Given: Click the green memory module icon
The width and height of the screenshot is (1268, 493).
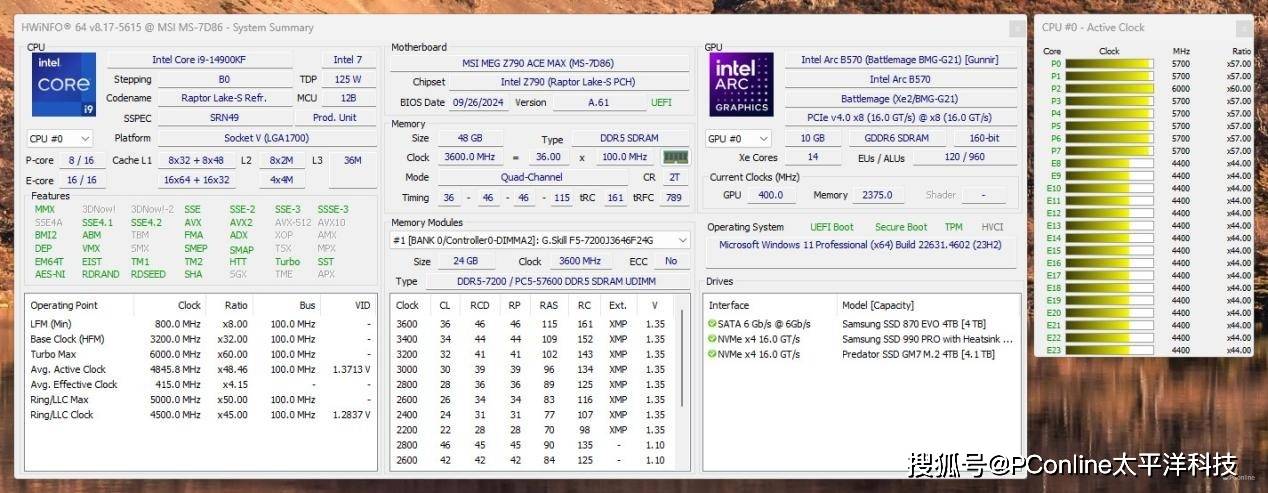Looking at the screenshot, I should pos(676,157).
